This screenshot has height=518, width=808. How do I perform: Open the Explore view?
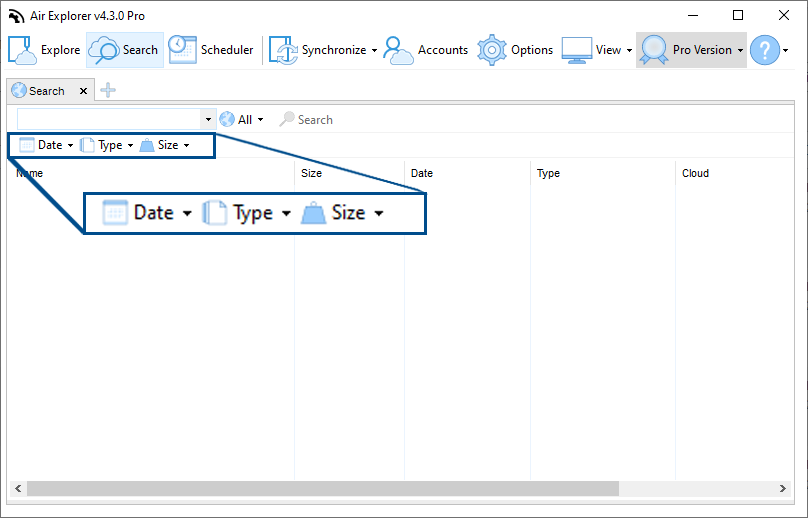coord(44,50)
